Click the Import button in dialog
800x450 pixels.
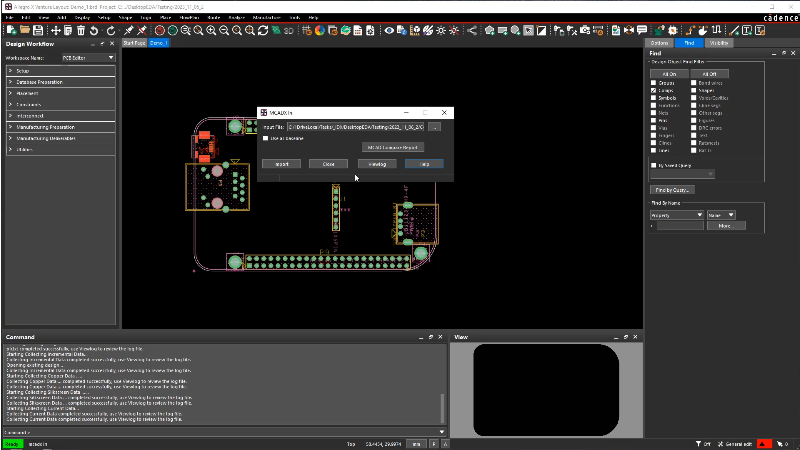coord(281,163)
